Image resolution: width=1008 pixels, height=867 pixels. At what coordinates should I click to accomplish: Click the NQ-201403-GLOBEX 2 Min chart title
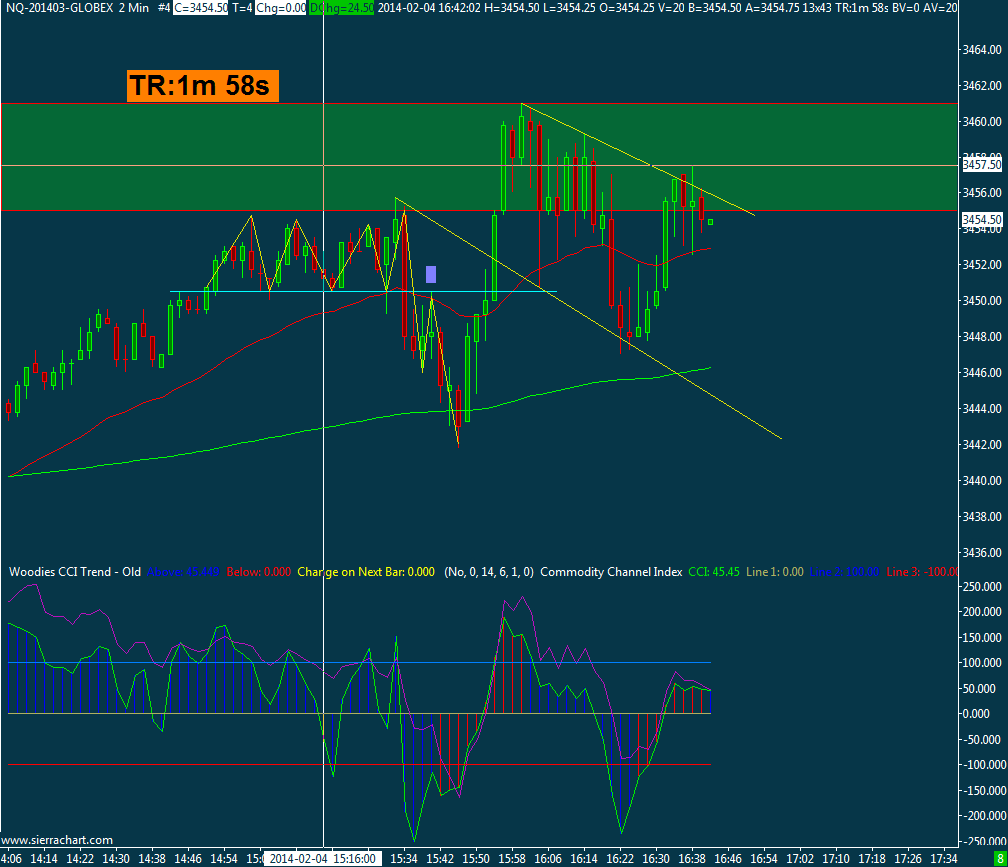pyautogui.click(x=77, y=8)
